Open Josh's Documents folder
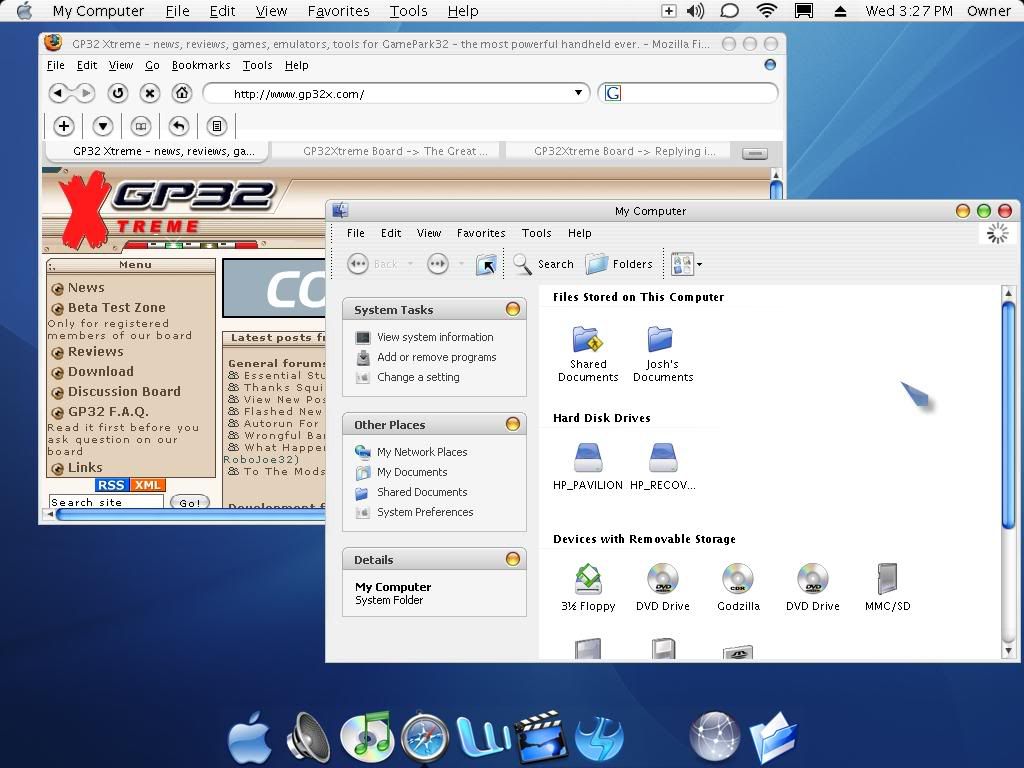The height and width of the screenshot is (768, 1024). tap(663, 353)
